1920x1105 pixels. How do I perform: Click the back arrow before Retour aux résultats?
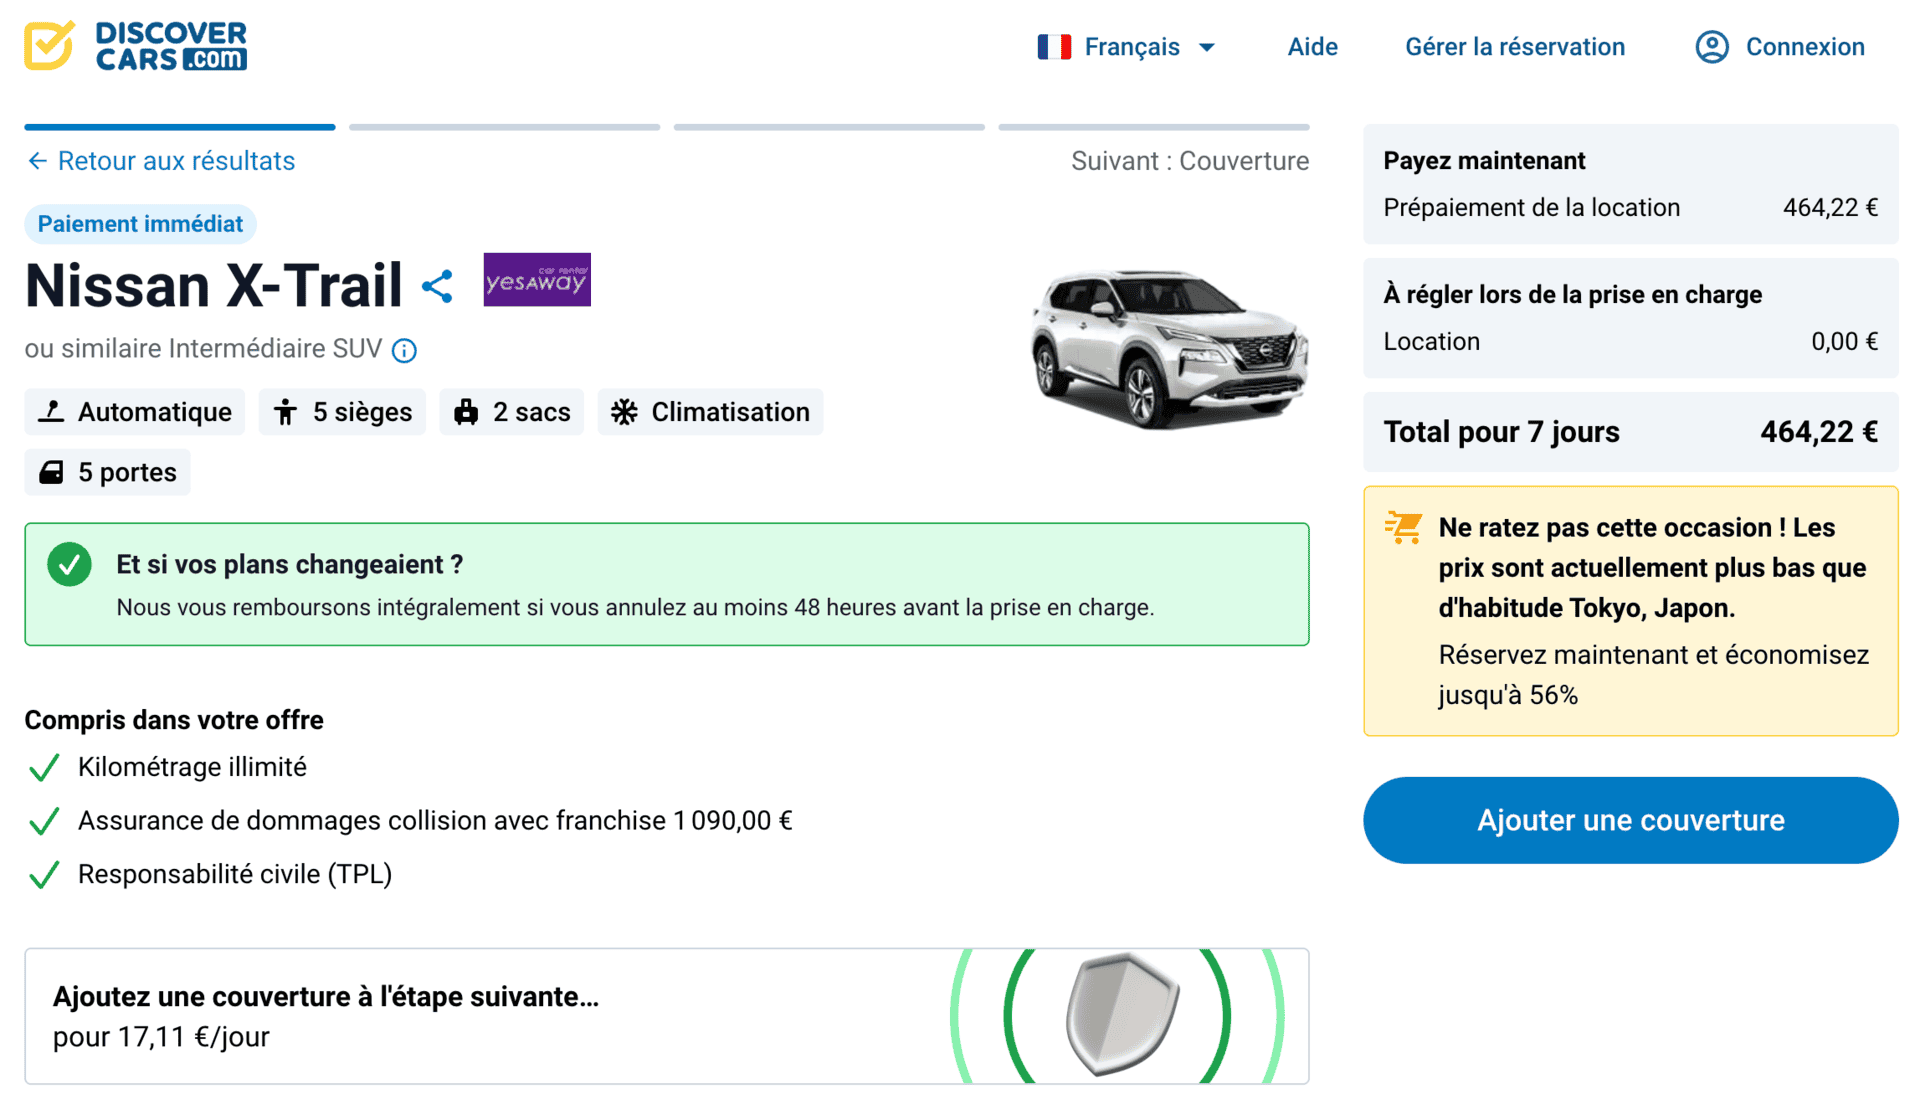click(37, 160)
